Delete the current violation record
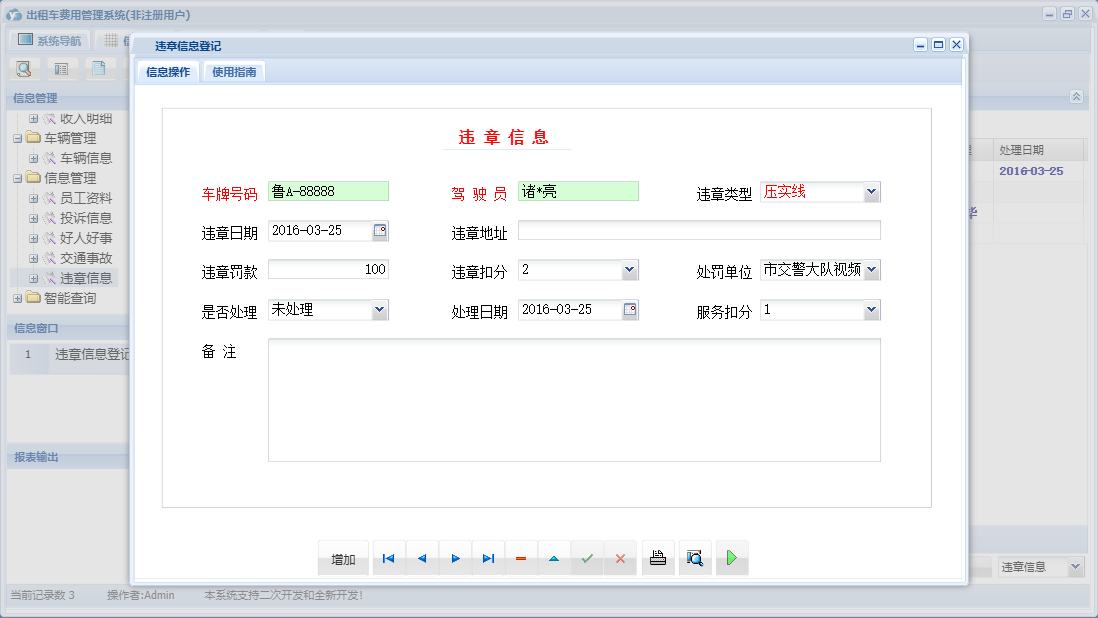 coord(521,558)
